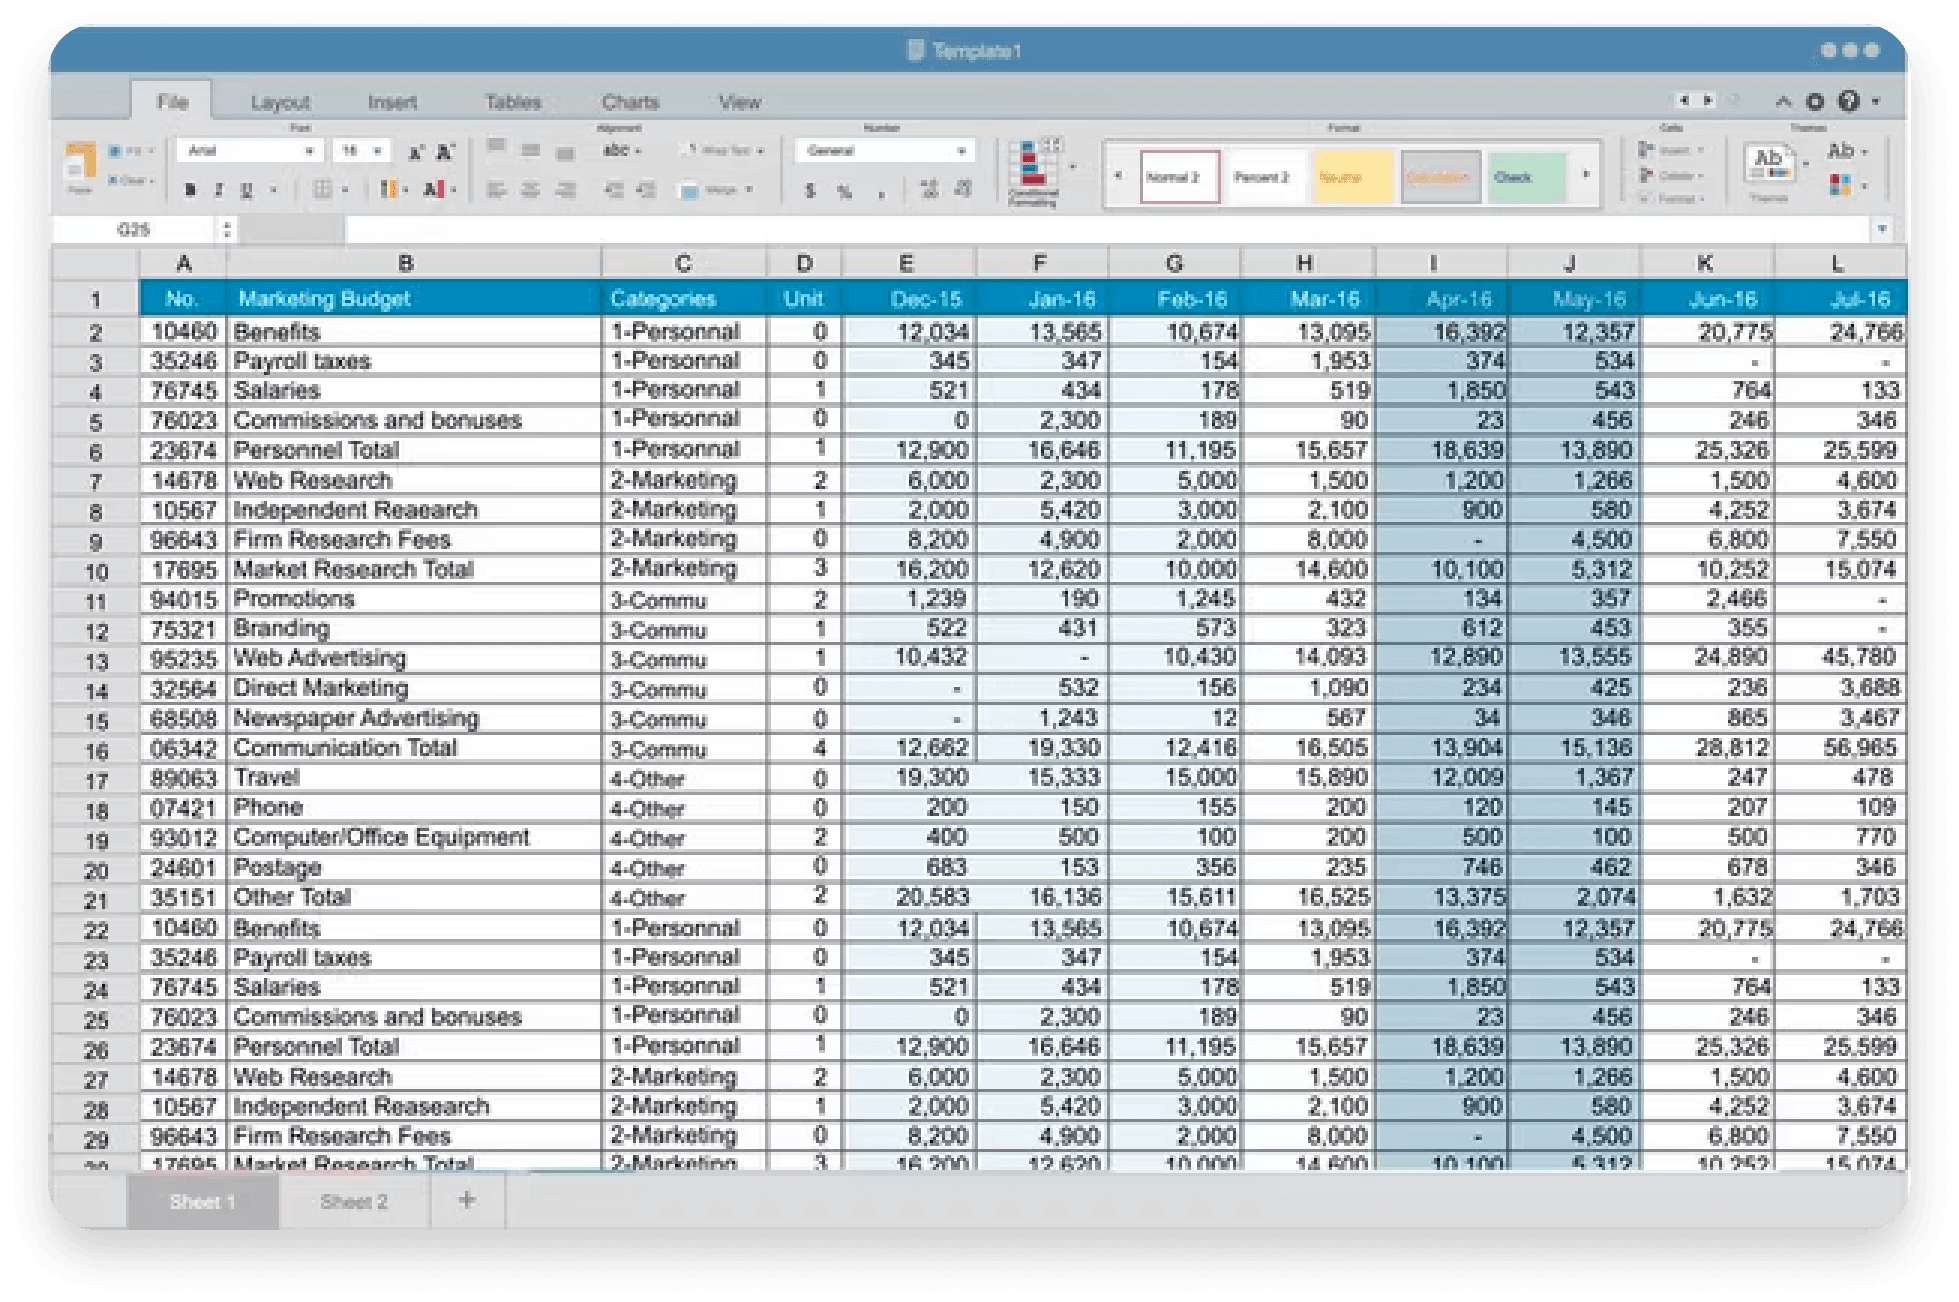The width and height of the screenshot is (1959, 1302).
Task: Apply the Check cell style
Action: coord(1527,177)
